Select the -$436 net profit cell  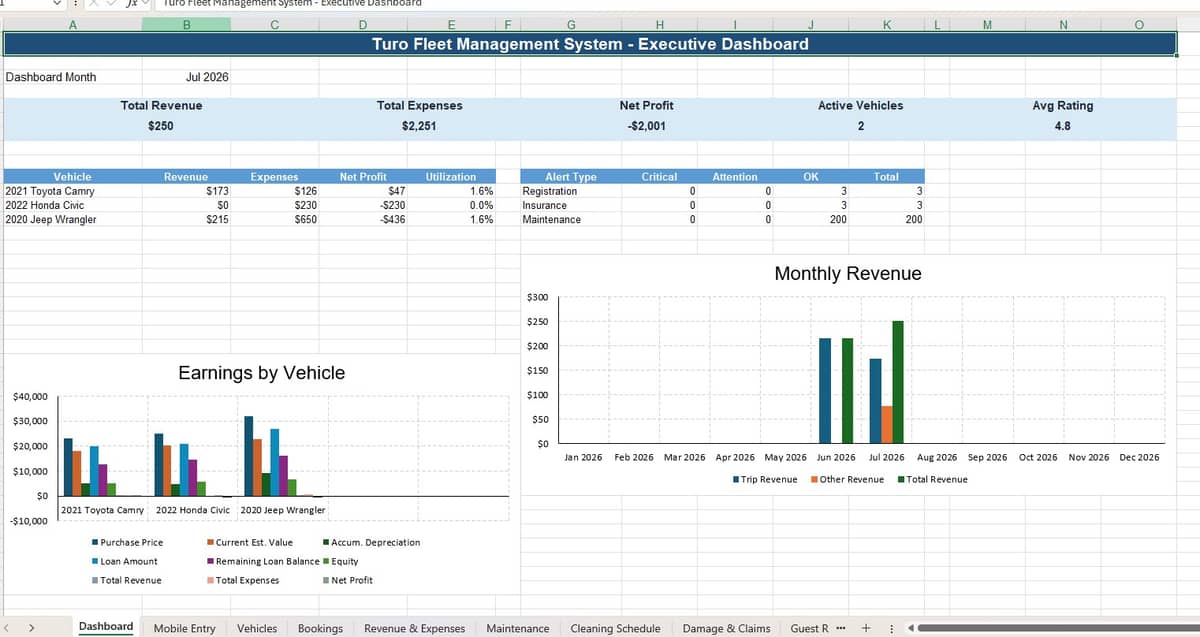(x=363, y=219)
